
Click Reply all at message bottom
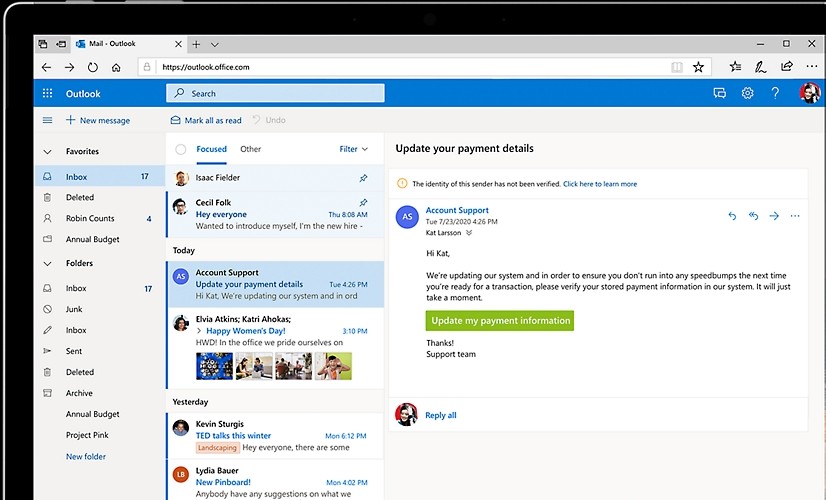tap(440, 415)
